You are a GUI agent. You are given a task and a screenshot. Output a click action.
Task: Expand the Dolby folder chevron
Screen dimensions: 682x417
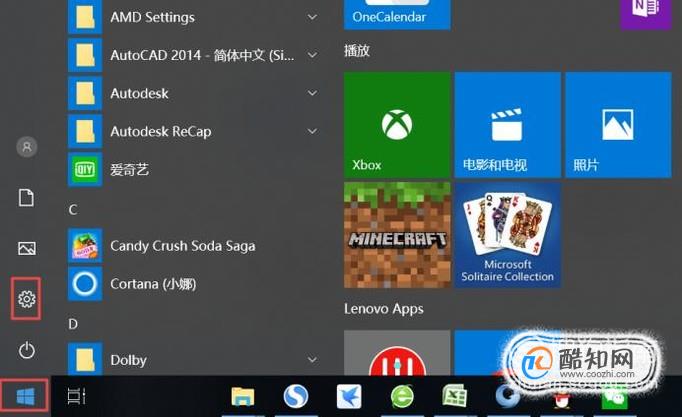pos(312,360)
